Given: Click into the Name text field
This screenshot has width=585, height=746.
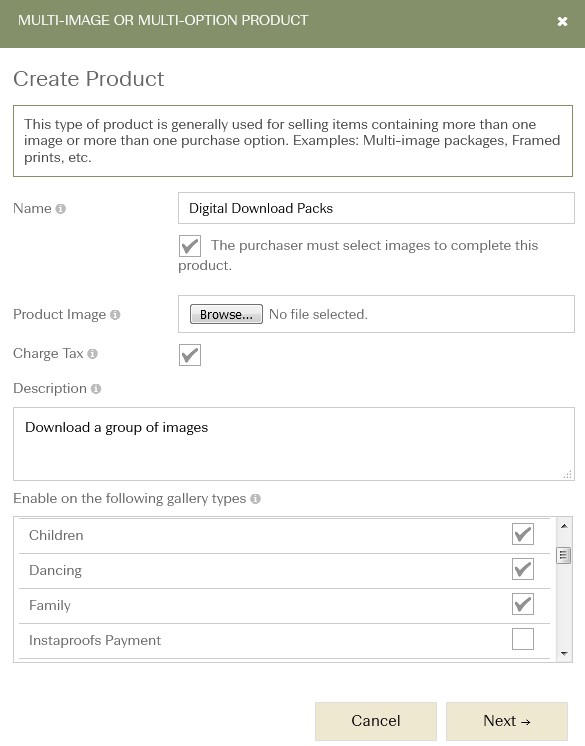Looking at the screenshot, I should click(x=376, y=208).
